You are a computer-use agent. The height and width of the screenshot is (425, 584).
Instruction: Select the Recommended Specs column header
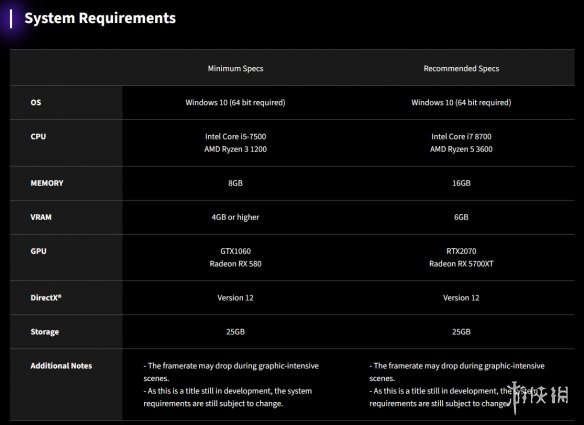461,69
